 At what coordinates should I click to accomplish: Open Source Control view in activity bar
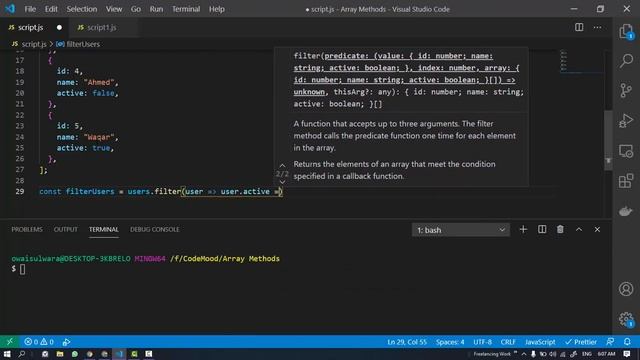626,90
